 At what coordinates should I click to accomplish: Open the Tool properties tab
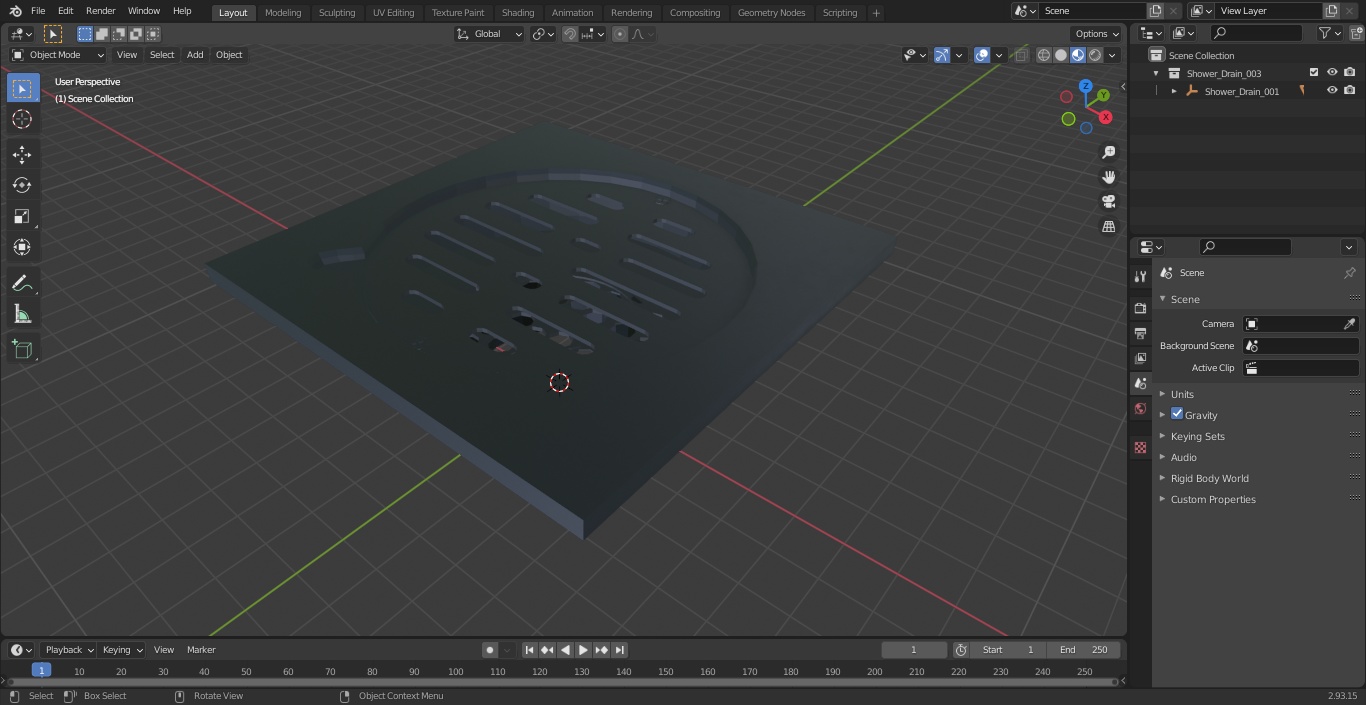(1140, 276)
